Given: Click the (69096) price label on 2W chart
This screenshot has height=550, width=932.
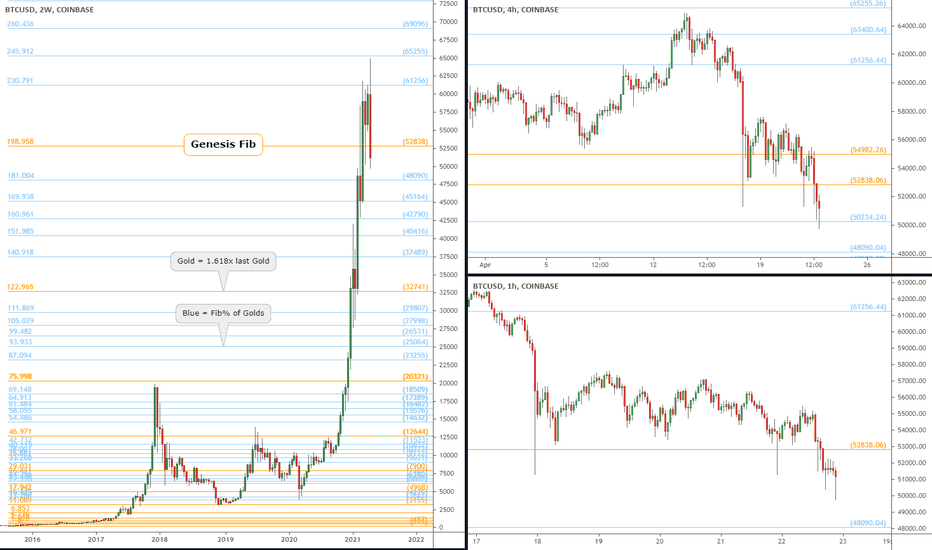Looking at the screenshot, I should 415,24.
